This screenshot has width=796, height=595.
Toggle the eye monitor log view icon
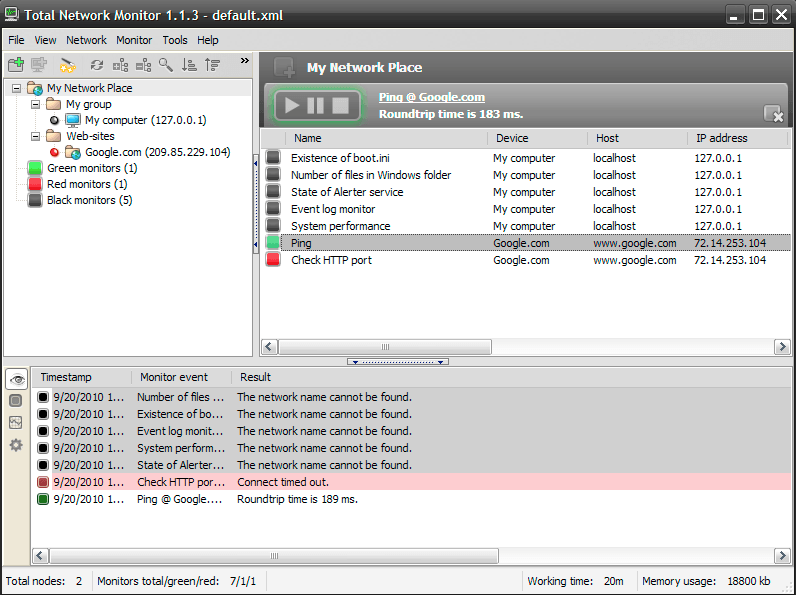pos(17,379)
